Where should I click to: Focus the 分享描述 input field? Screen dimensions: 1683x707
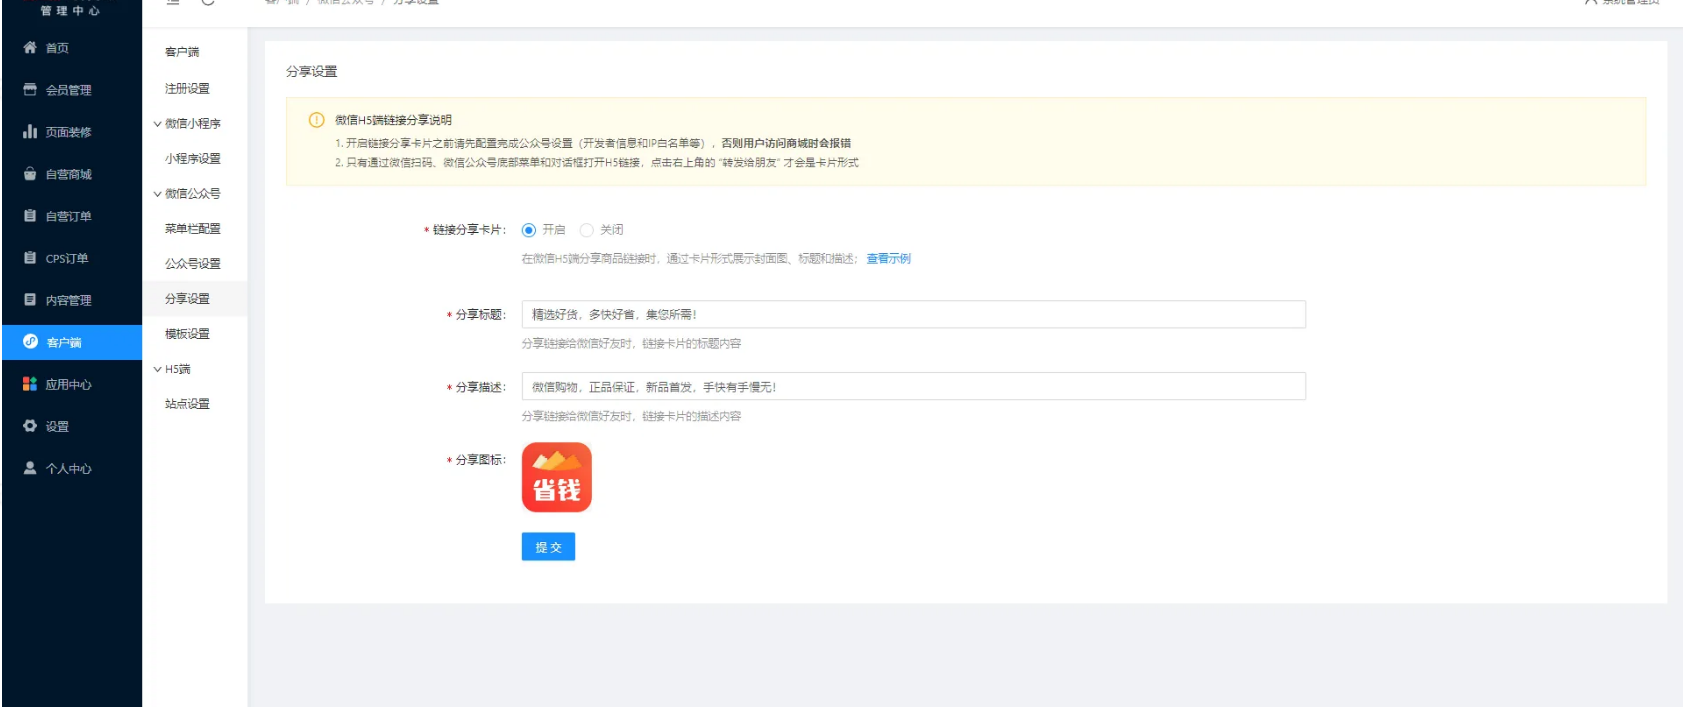(x=913, y=386)
